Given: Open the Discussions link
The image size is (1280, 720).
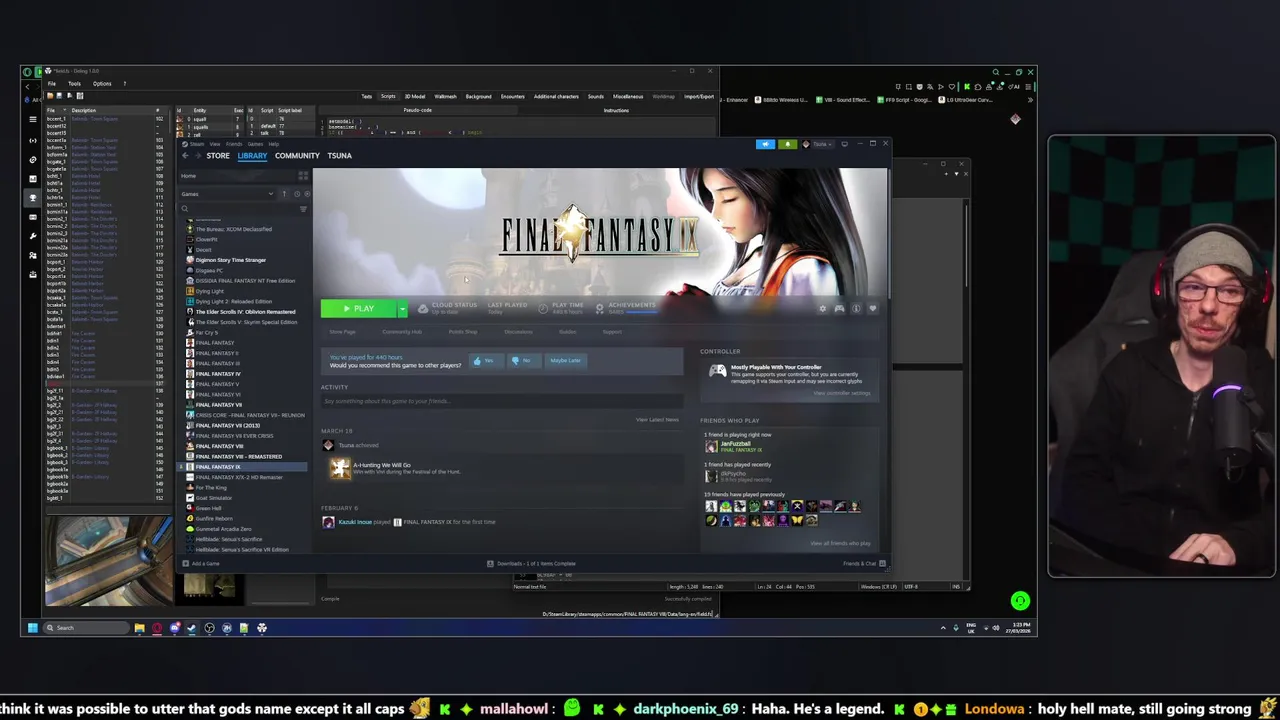Looking at the screenshot, I should [x=518, y=332].
